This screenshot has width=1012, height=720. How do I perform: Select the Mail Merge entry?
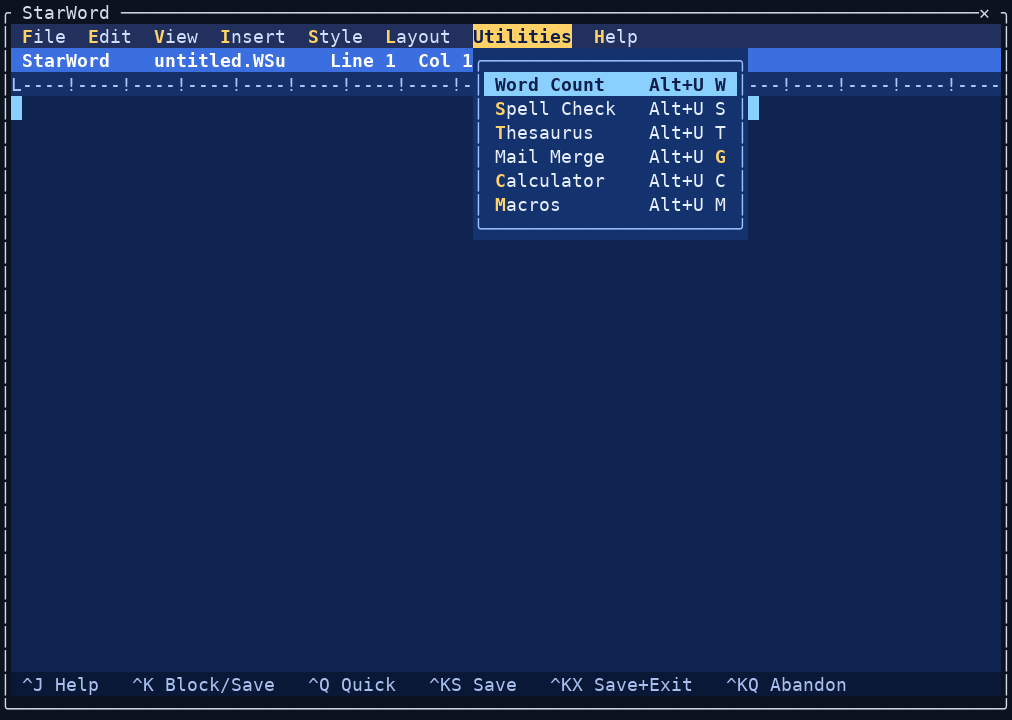tap(610, 157)
